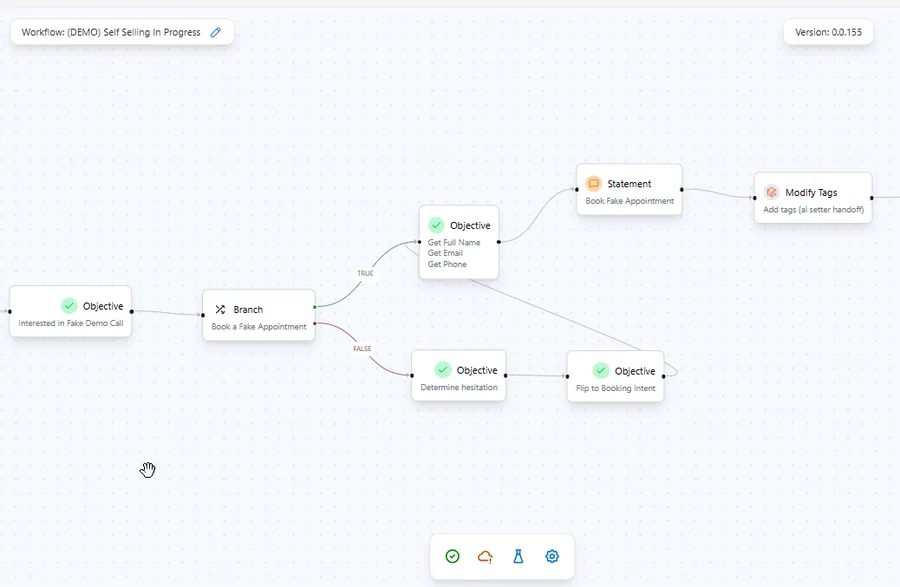Open the test flask icon
Image resolution: width=900 pixels, height=587 pixels.
point(518,556)
